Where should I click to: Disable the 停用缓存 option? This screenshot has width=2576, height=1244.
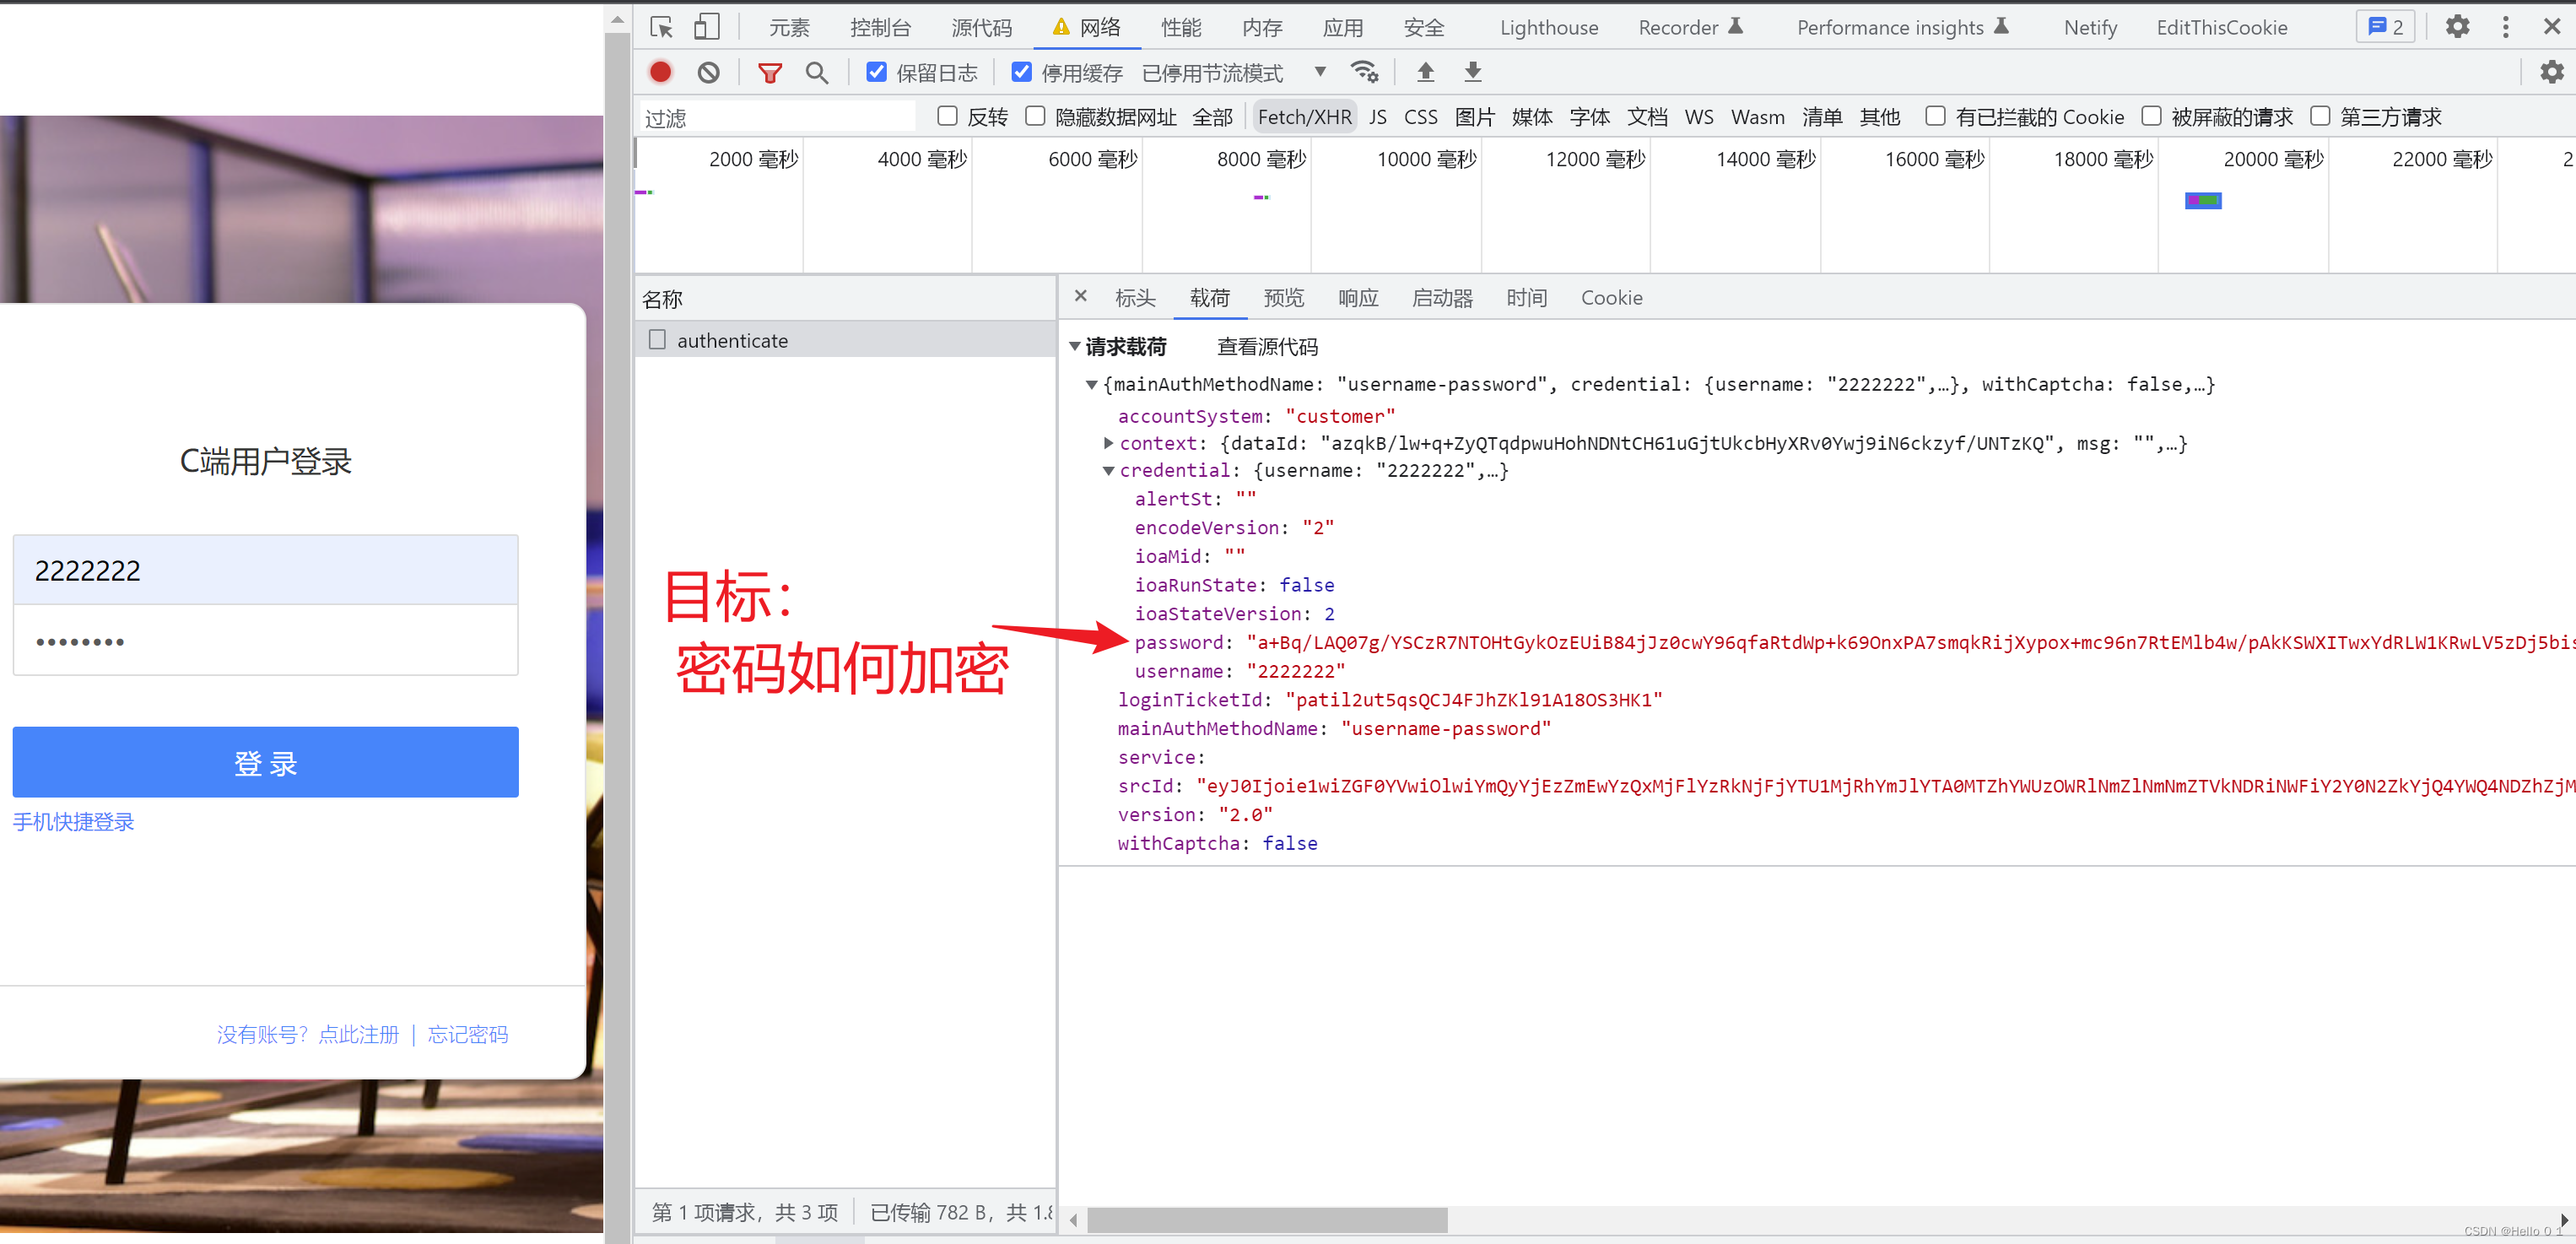pos(1021,71)
